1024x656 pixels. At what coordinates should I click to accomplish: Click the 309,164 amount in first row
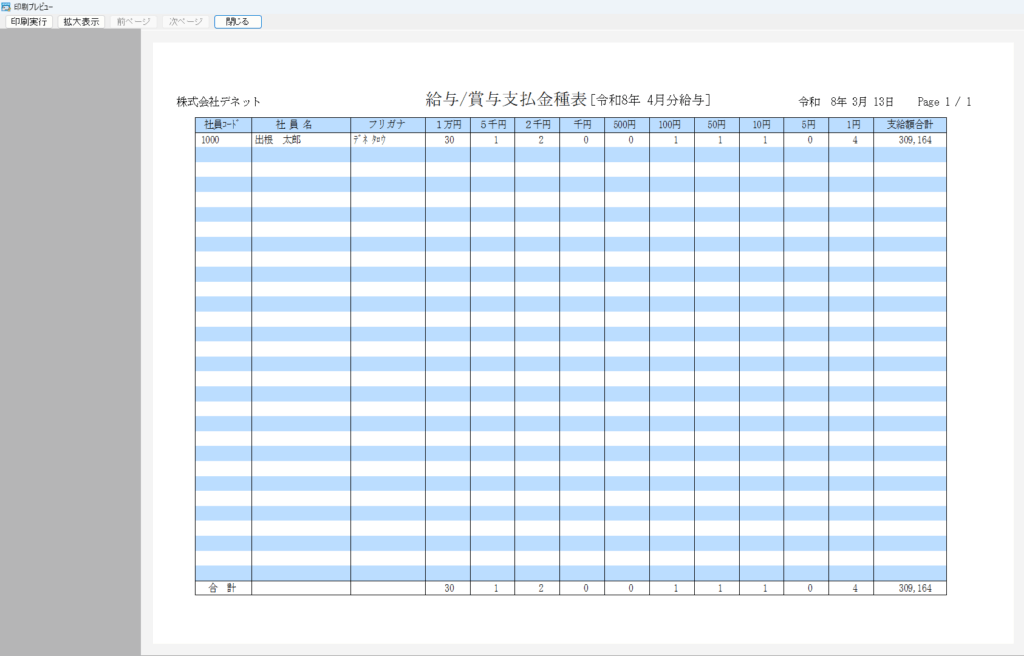915,140
